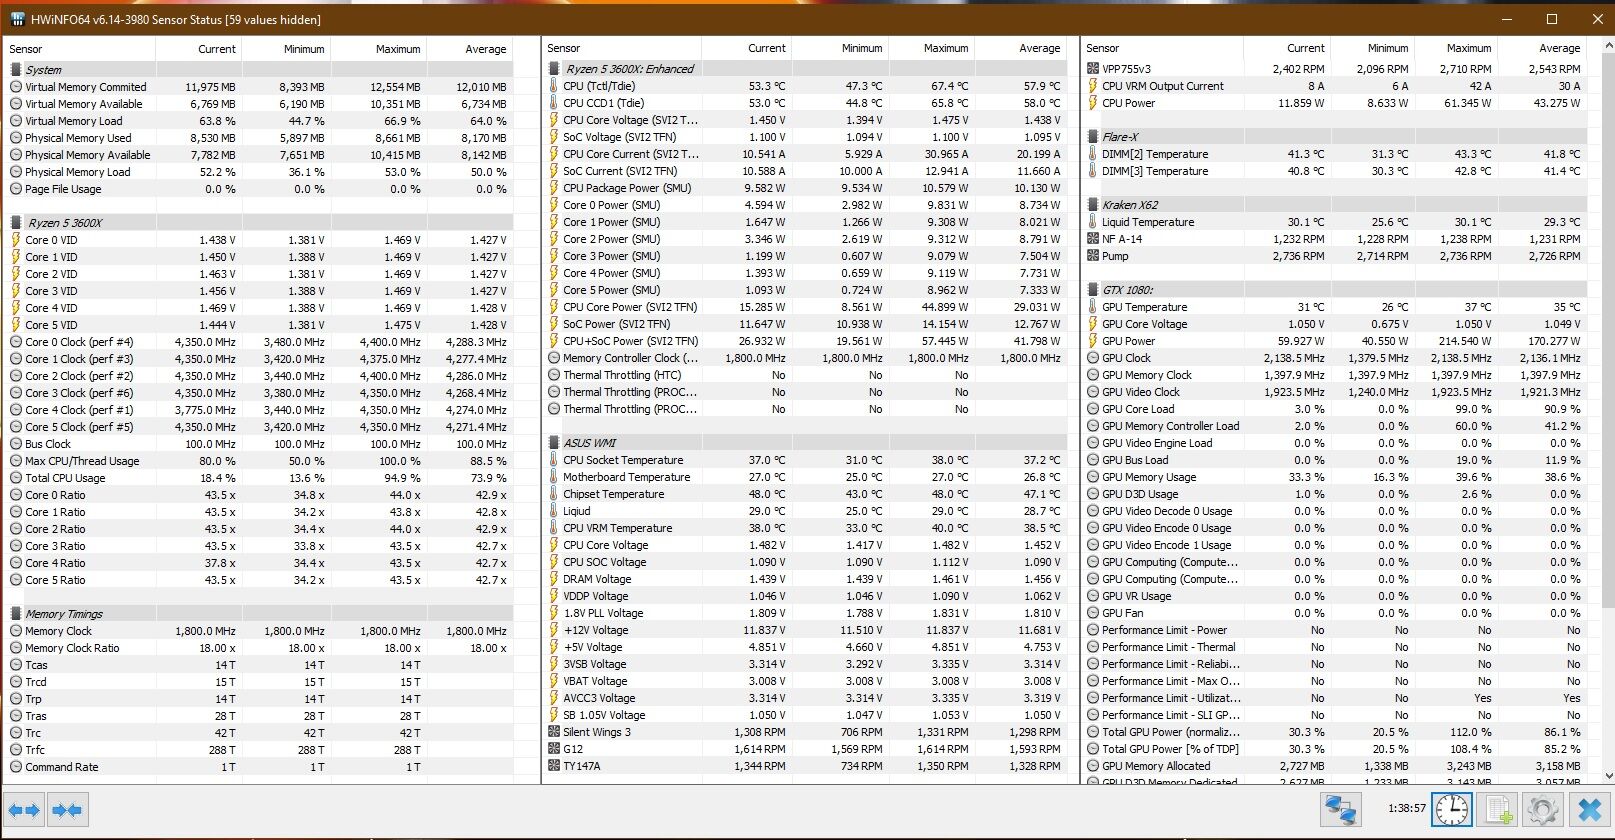Select the GPU Memory Allocated row
Image resolution: width=1615 pixels, height=840 pixels.
(1337, 766)
